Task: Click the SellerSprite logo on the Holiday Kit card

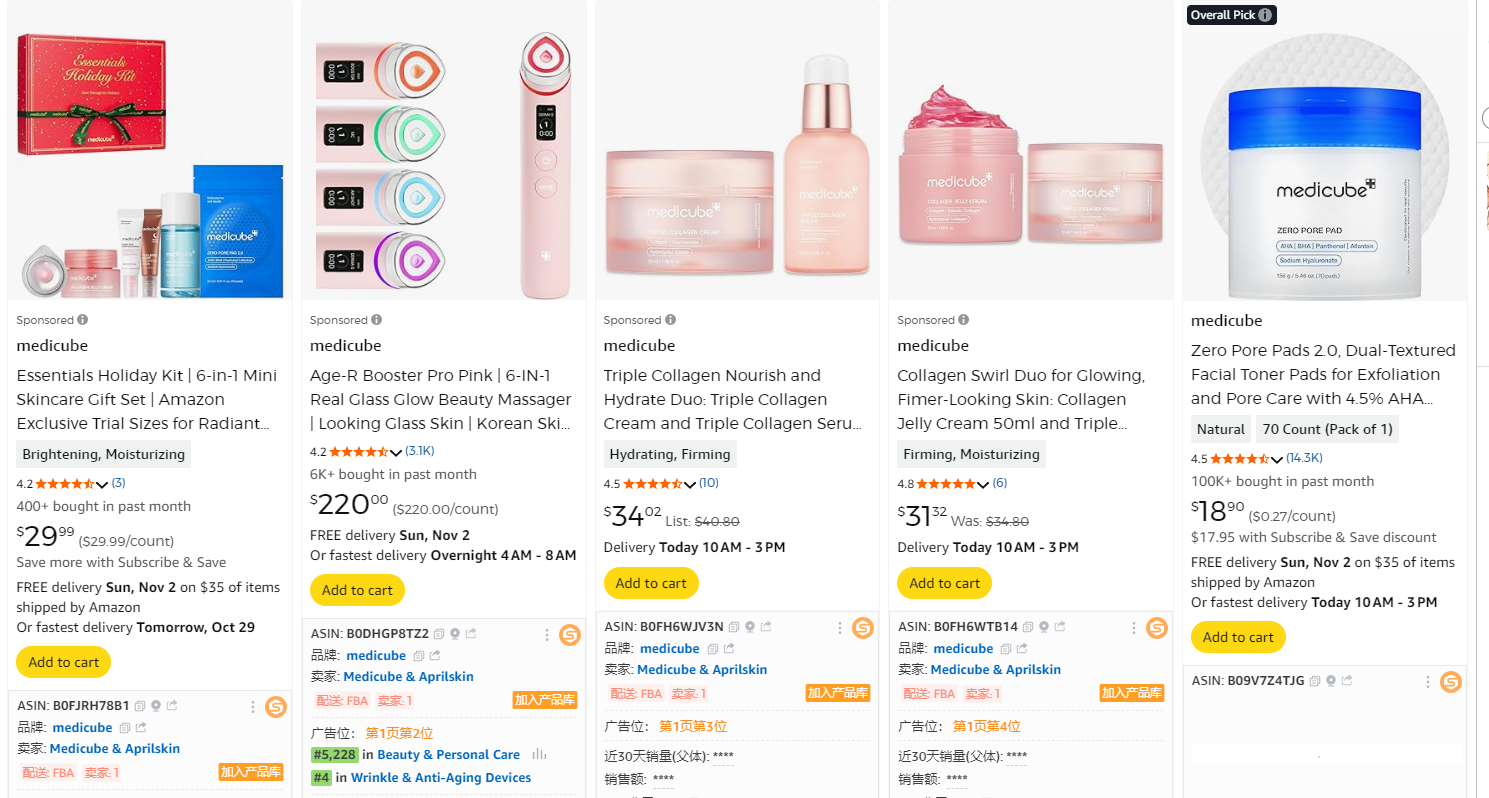Action: [276, 709]
